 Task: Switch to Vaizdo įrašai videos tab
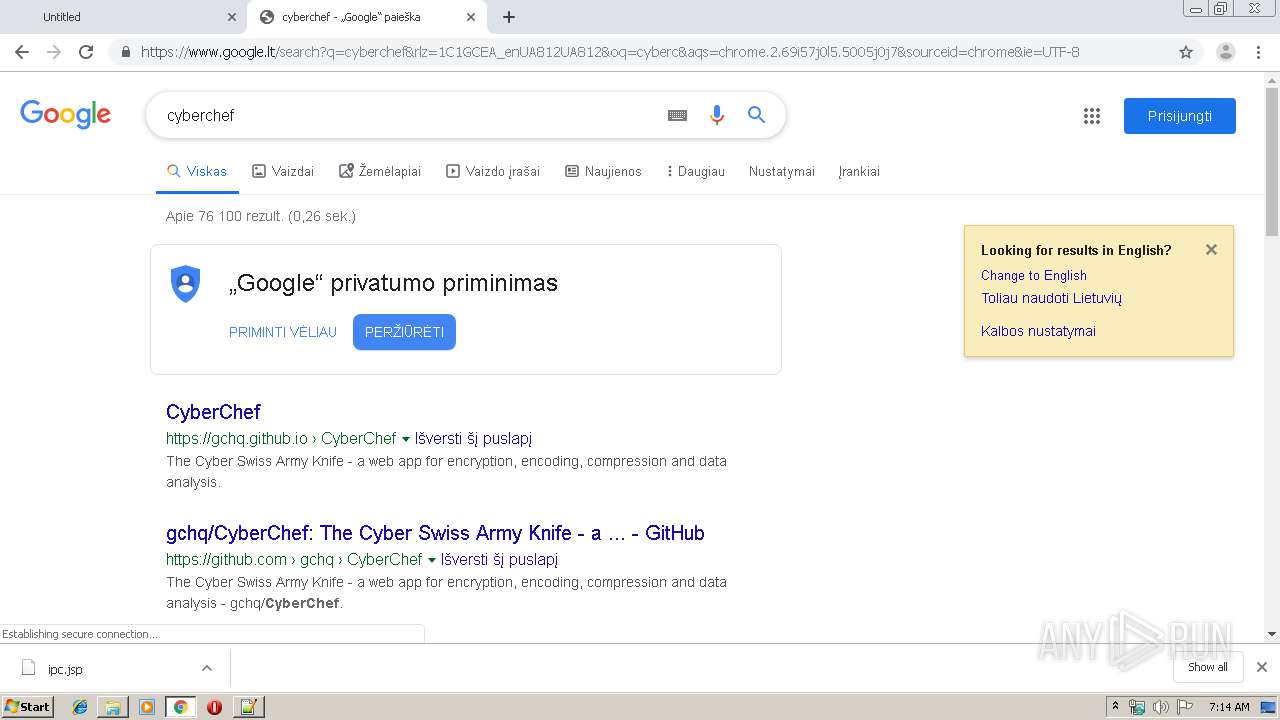tap(493, 171)
